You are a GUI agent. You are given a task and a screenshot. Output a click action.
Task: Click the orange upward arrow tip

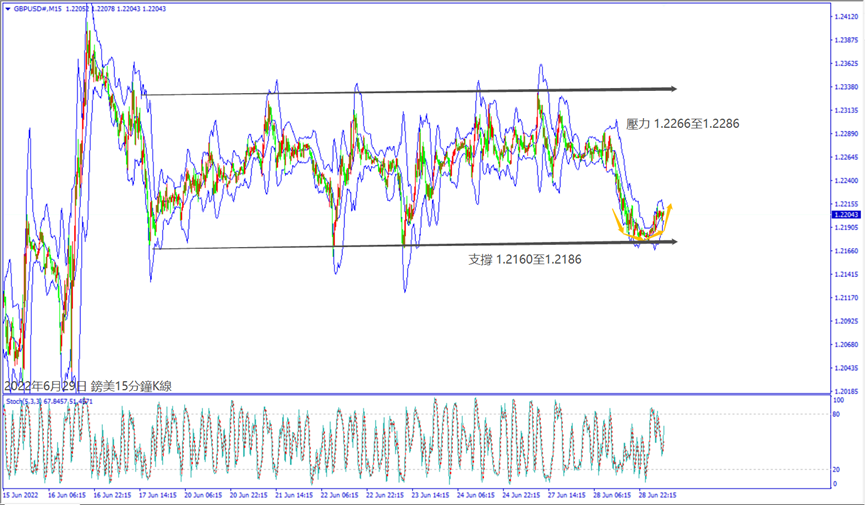tap(670, 206)
